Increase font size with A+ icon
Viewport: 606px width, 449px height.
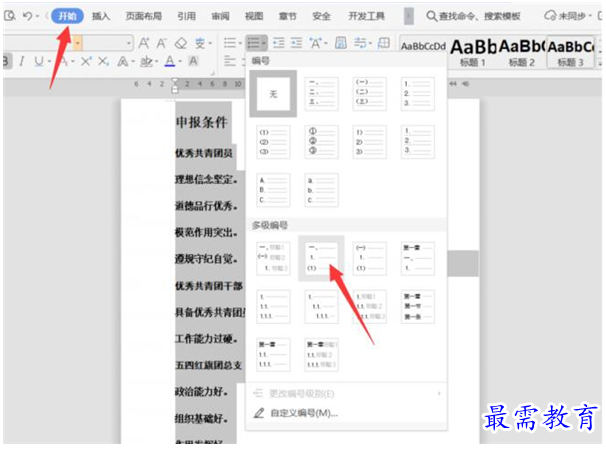click(144, 43)
